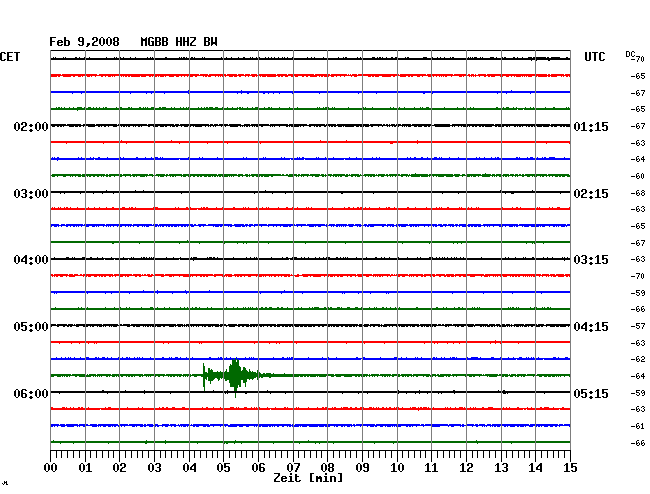Click the UTC time label "01:15"
Image resolution: width=650 pixels, height=494 pixels.
[x=591, y=126]
